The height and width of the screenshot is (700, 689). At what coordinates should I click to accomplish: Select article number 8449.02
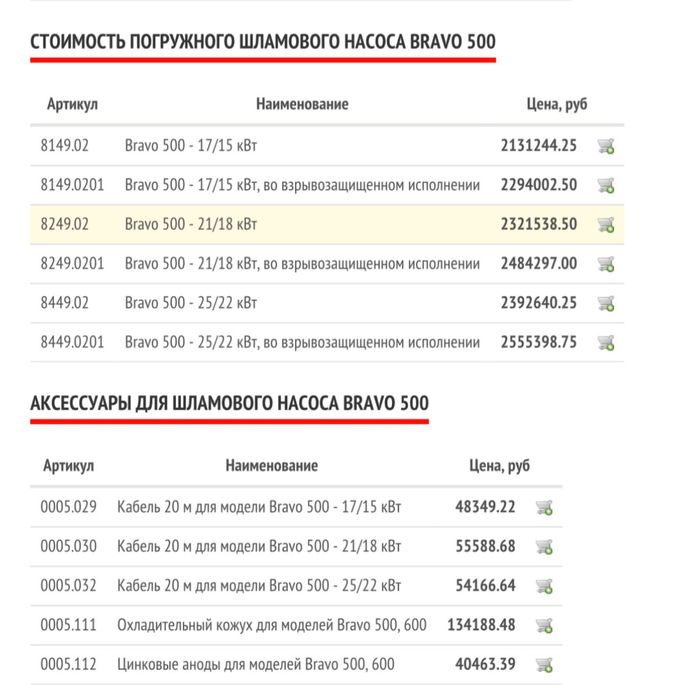tap(65, 303)
